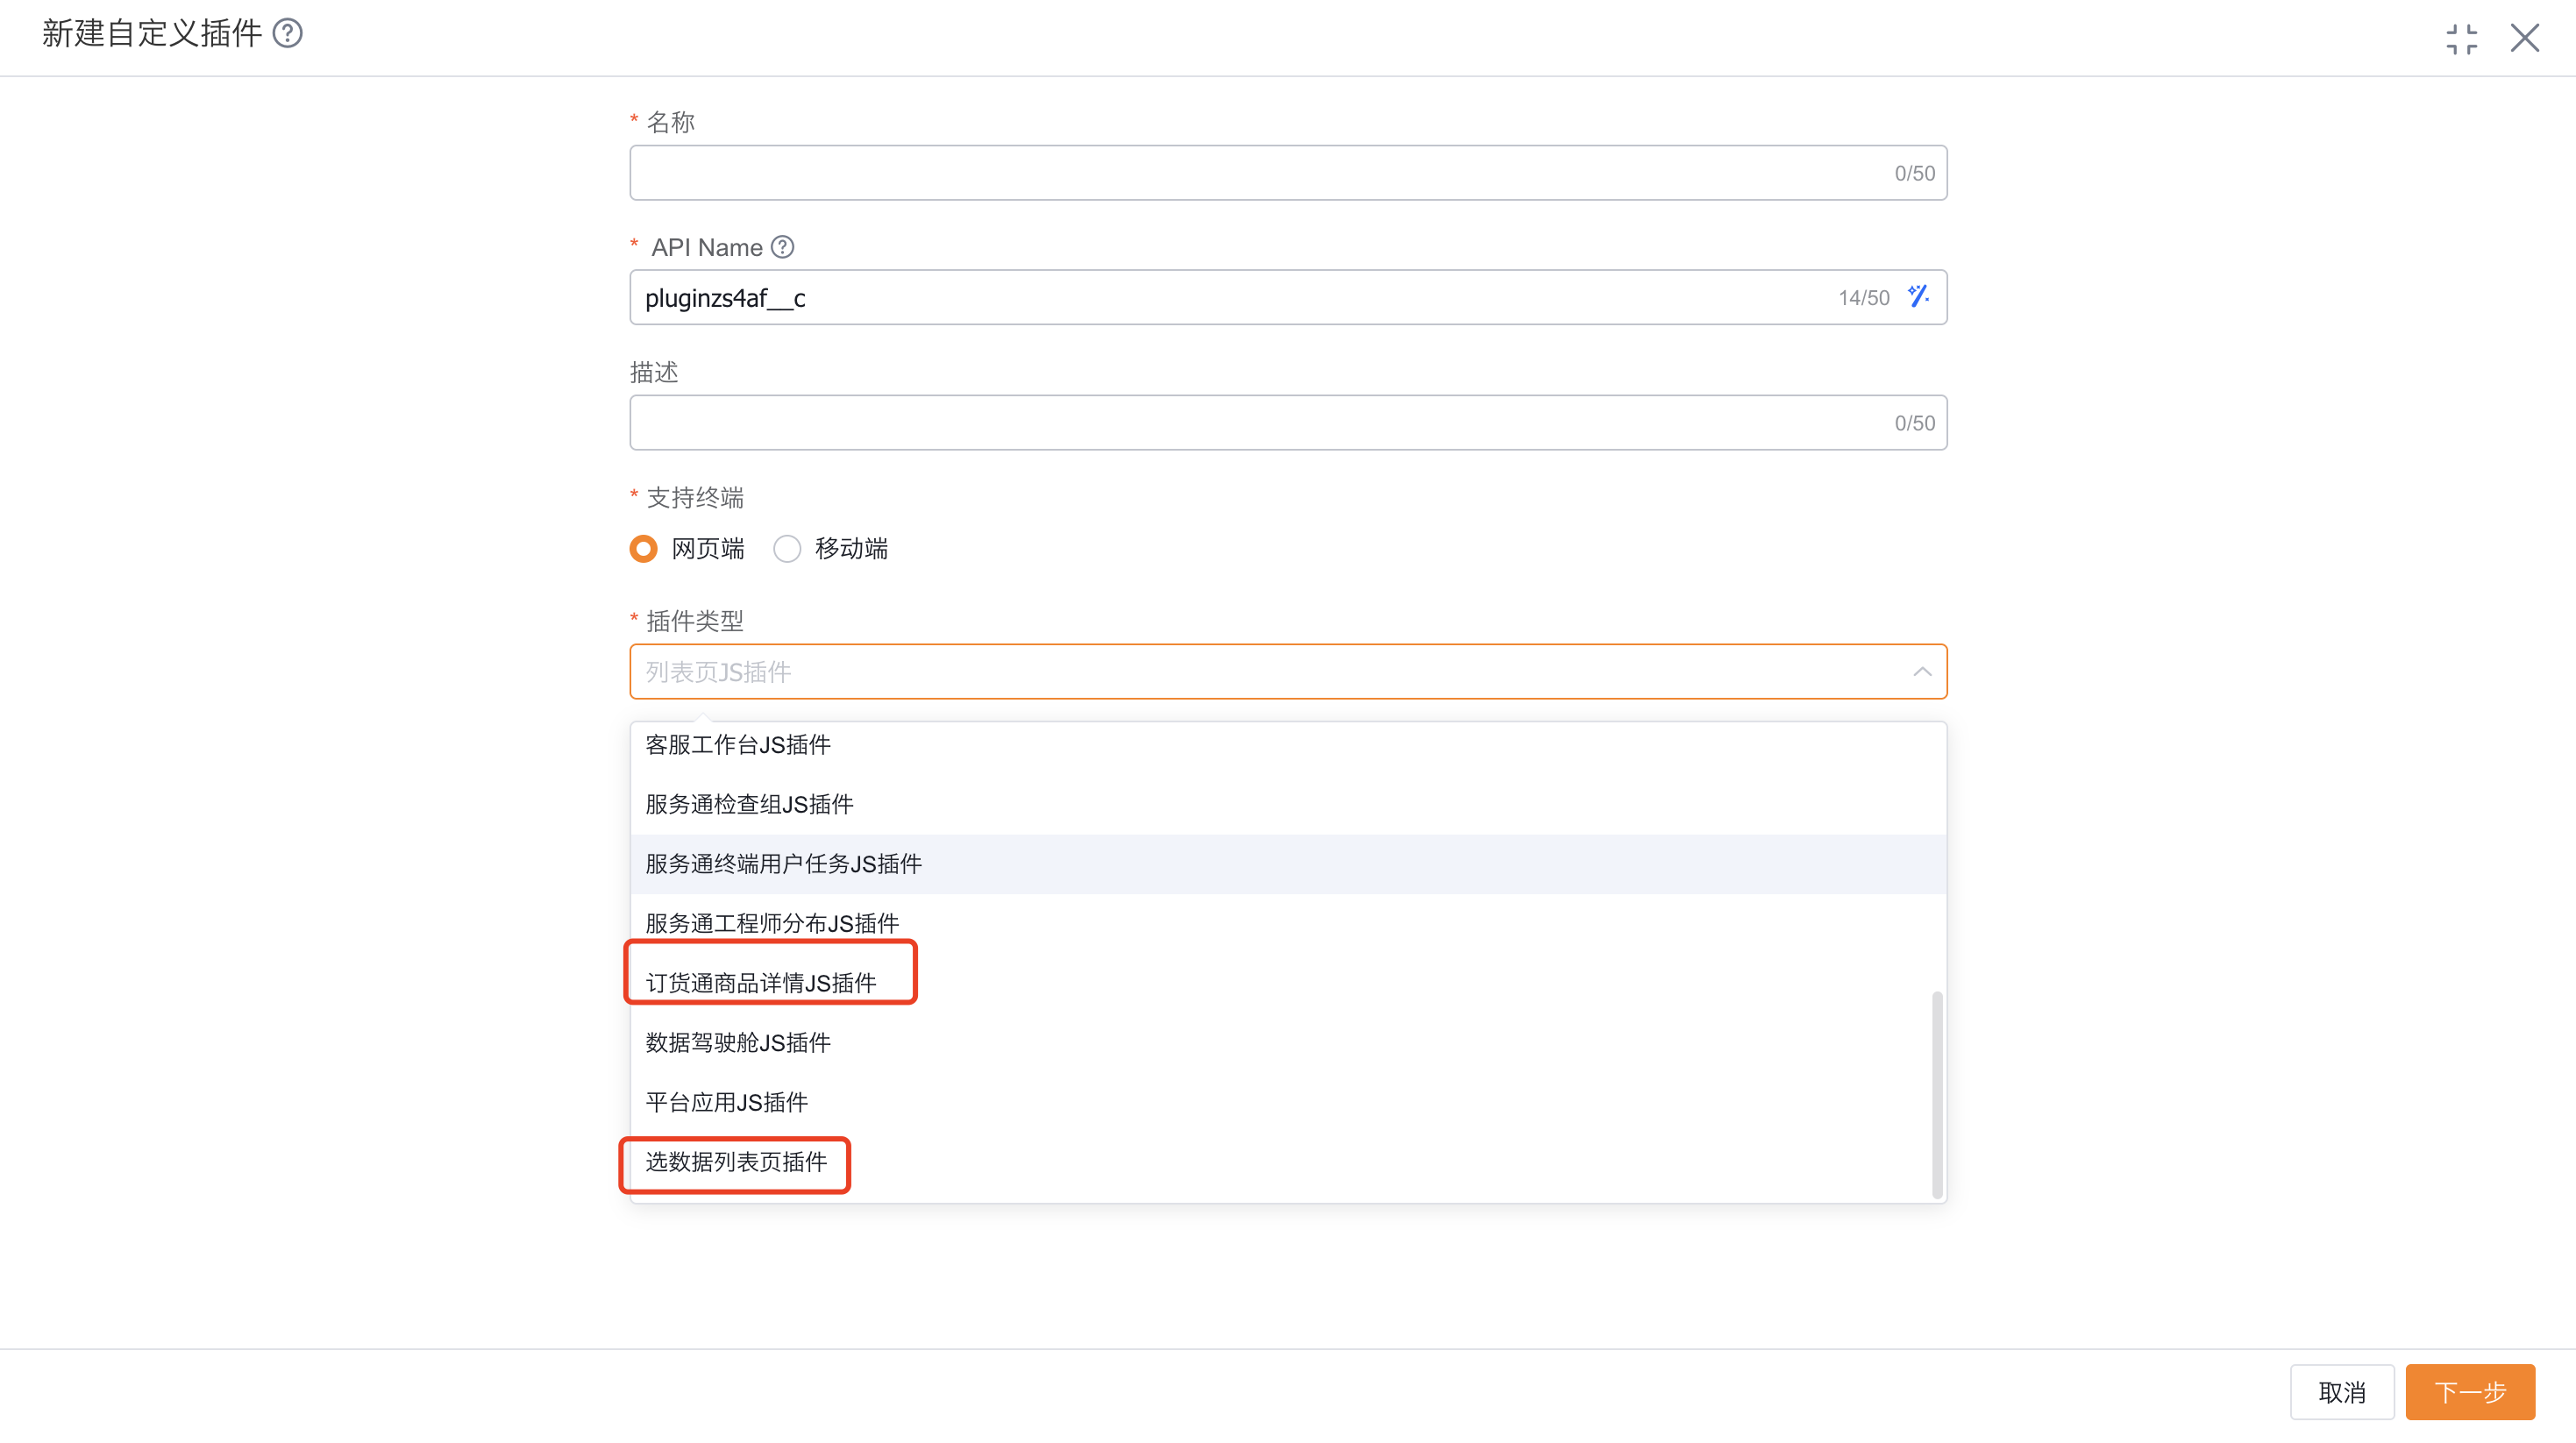Click the help icon beside 新建自定义插件 title
The image size is (2576, 1443).
(288, 34)
